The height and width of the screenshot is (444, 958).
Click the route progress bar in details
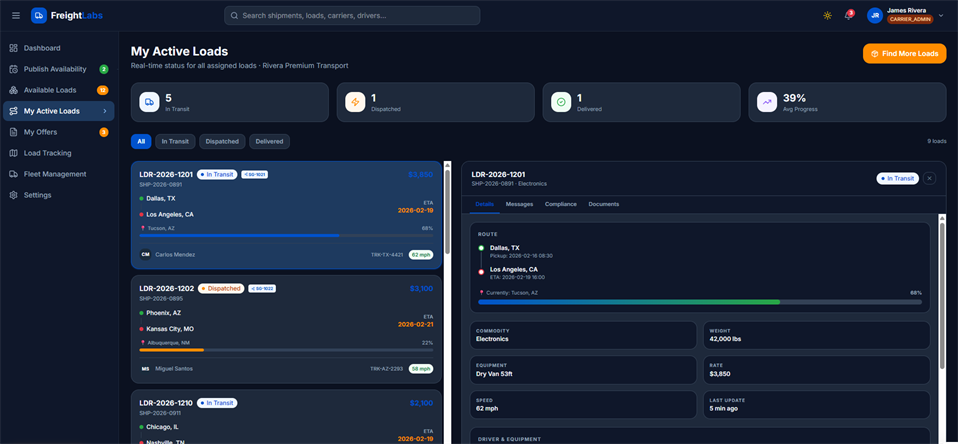(x=700, y=302)
